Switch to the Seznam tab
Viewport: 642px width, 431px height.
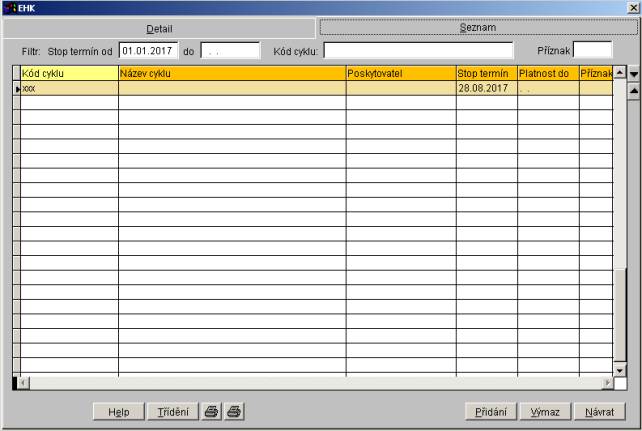478,28
